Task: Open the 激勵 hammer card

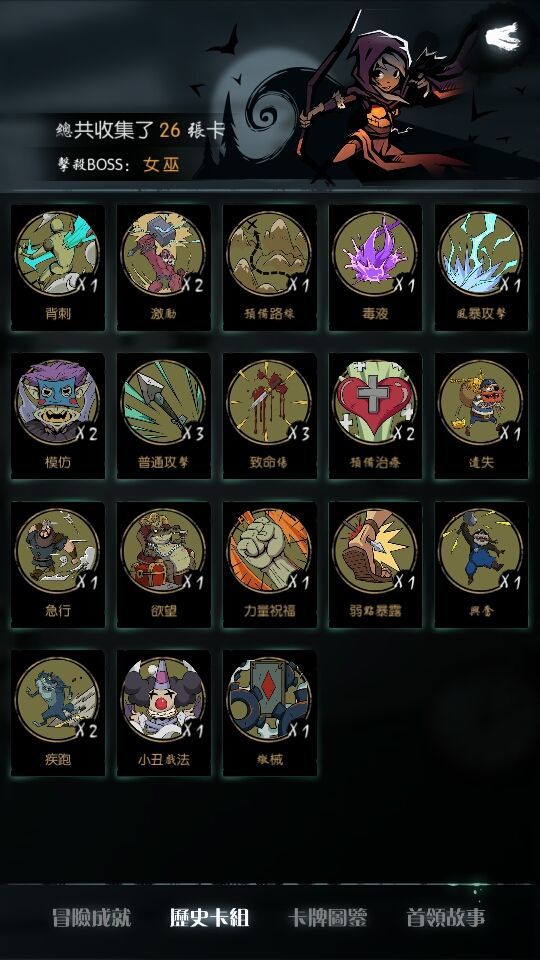Action: (x=163, y=268)
